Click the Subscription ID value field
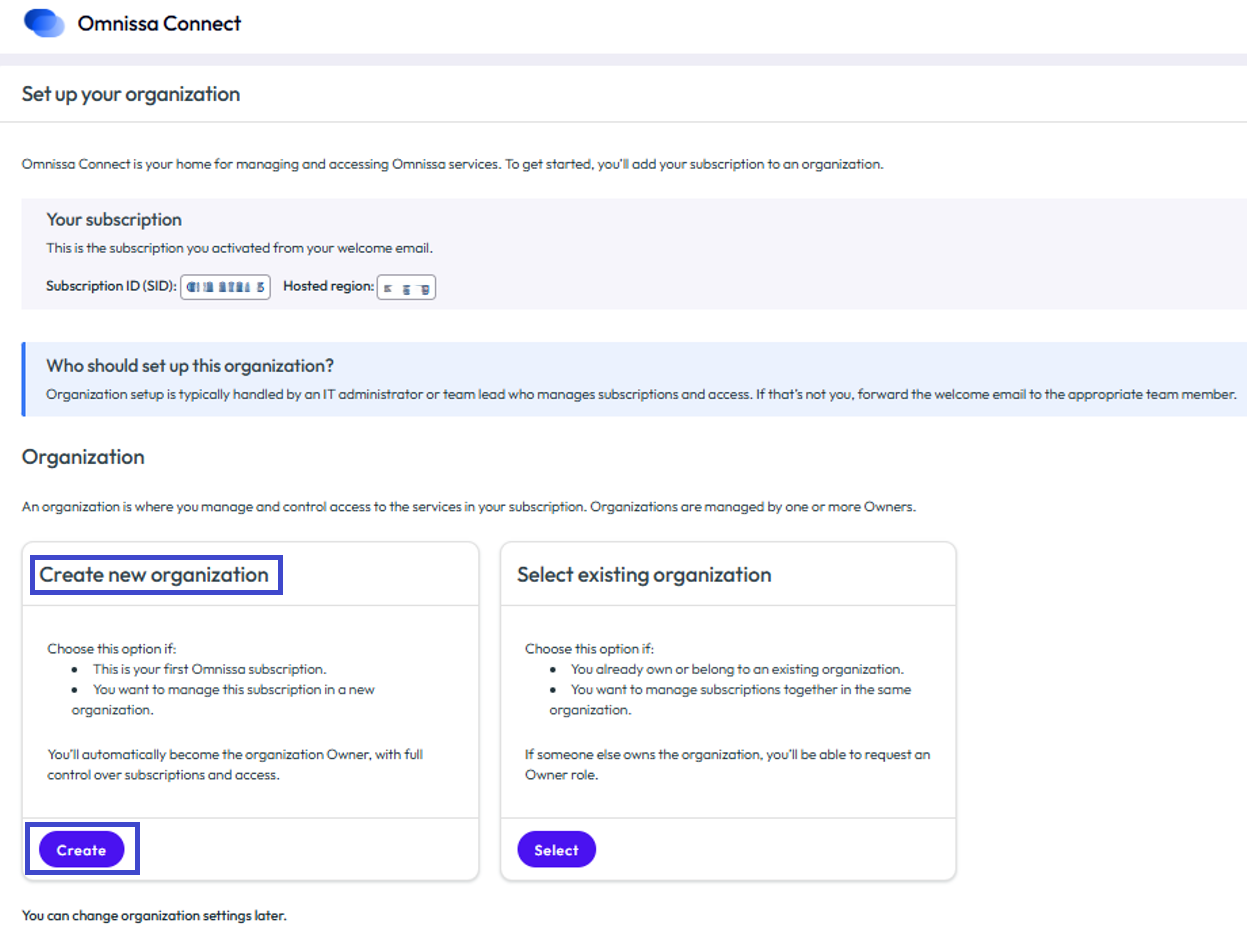Image resolution: width=1247 pixels, height=940 pixels. click(x=225, y=287)
